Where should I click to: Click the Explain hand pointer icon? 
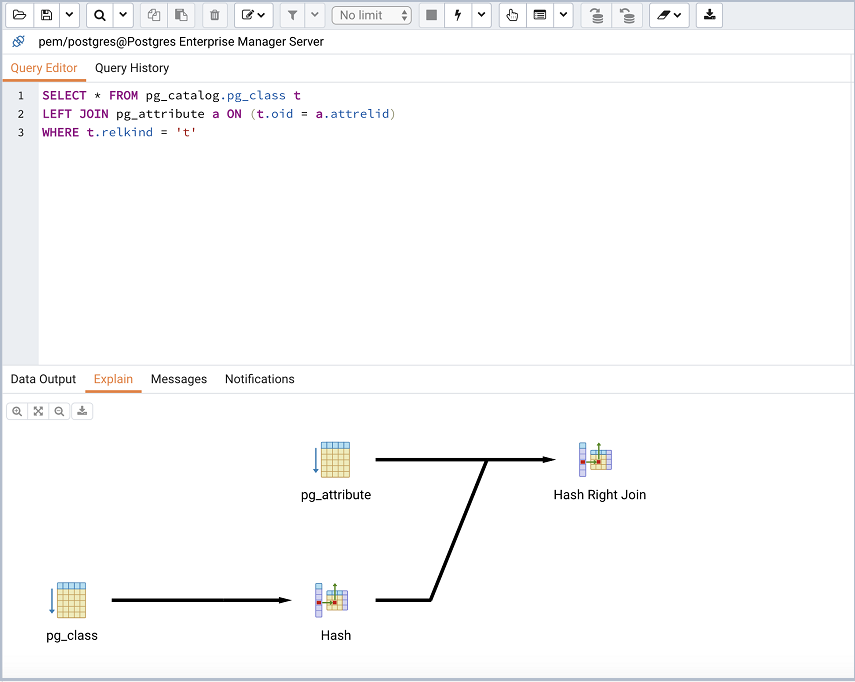tap(512, 15)
